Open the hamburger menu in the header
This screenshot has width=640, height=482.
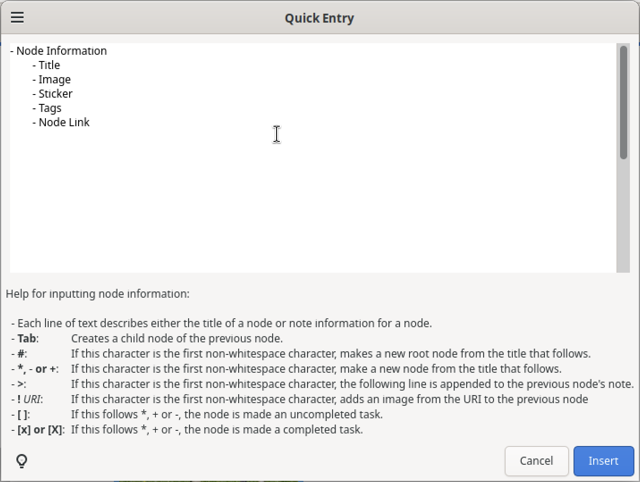pos(17,18)
